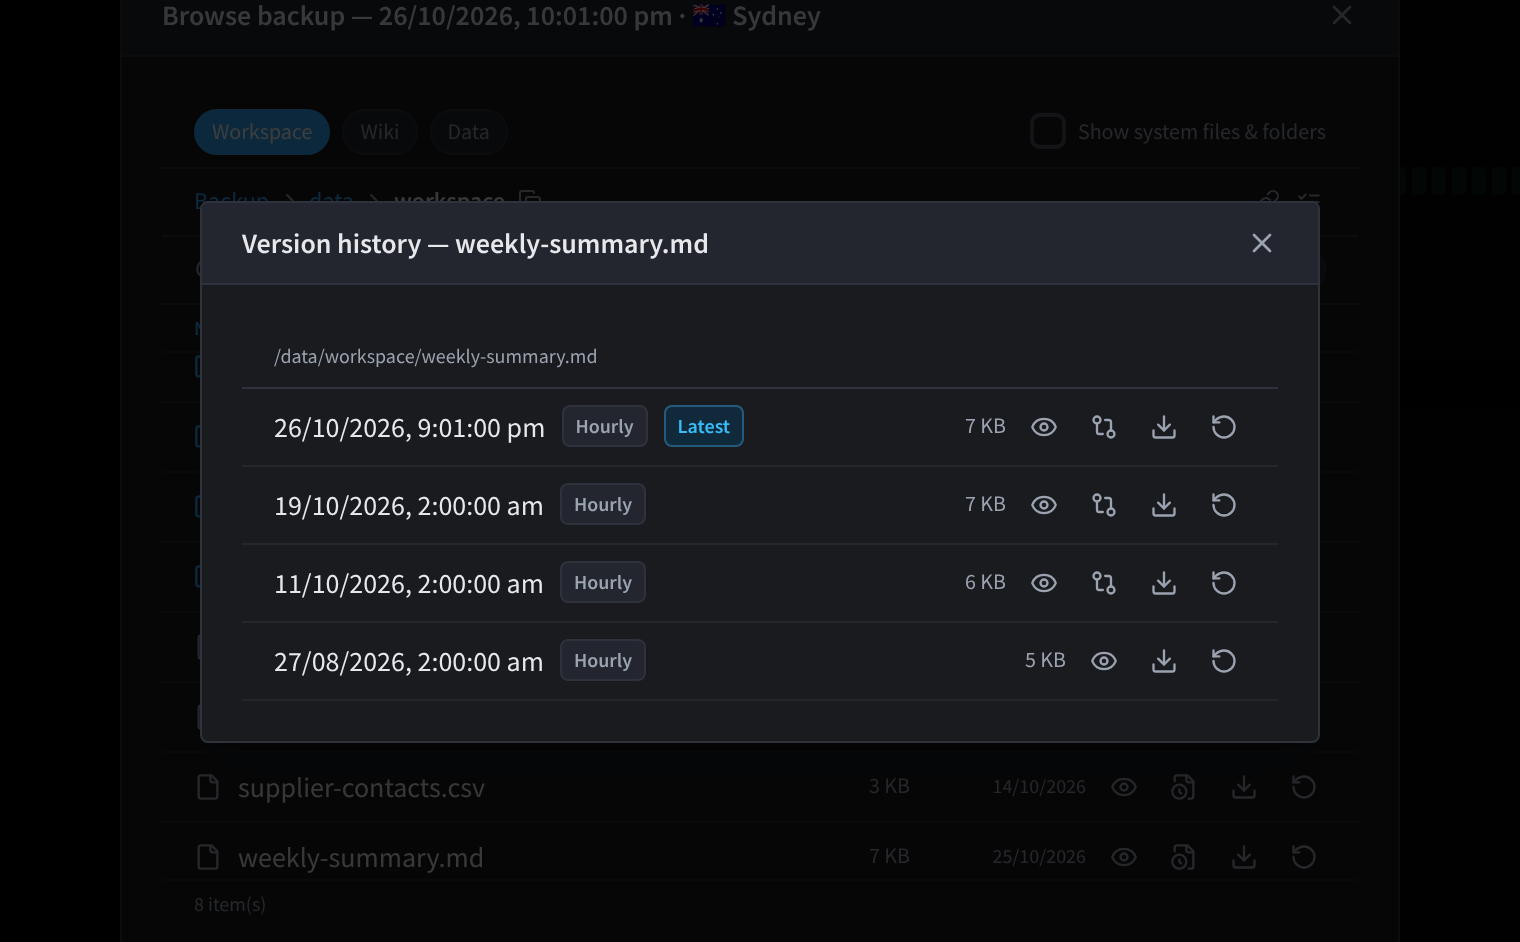Enable Show system files & folders checkbox
Viewport: 1520px width, 942px height.
point(1048,131)
